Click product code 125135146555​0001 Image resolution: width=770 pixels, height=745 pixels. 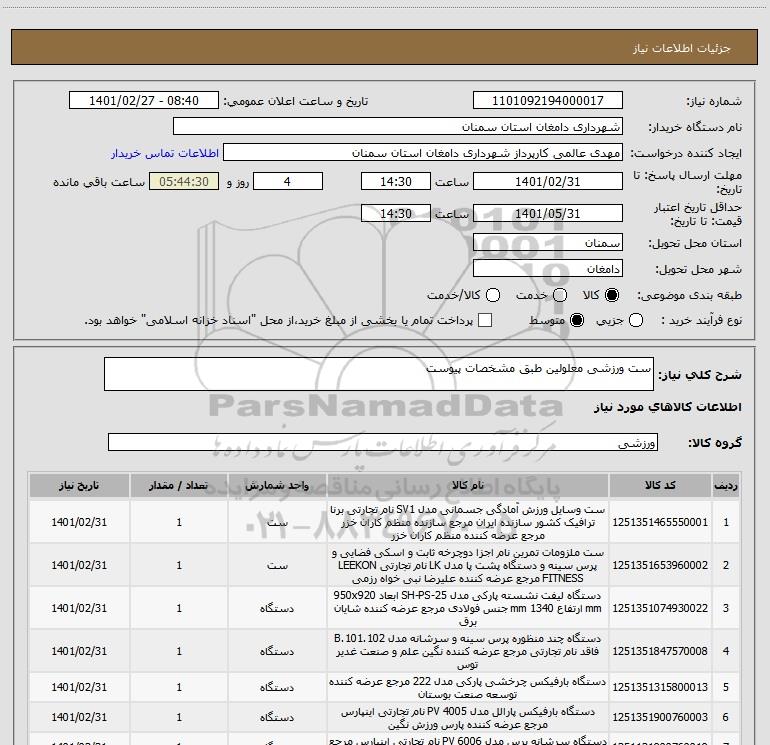click(660, 523)
